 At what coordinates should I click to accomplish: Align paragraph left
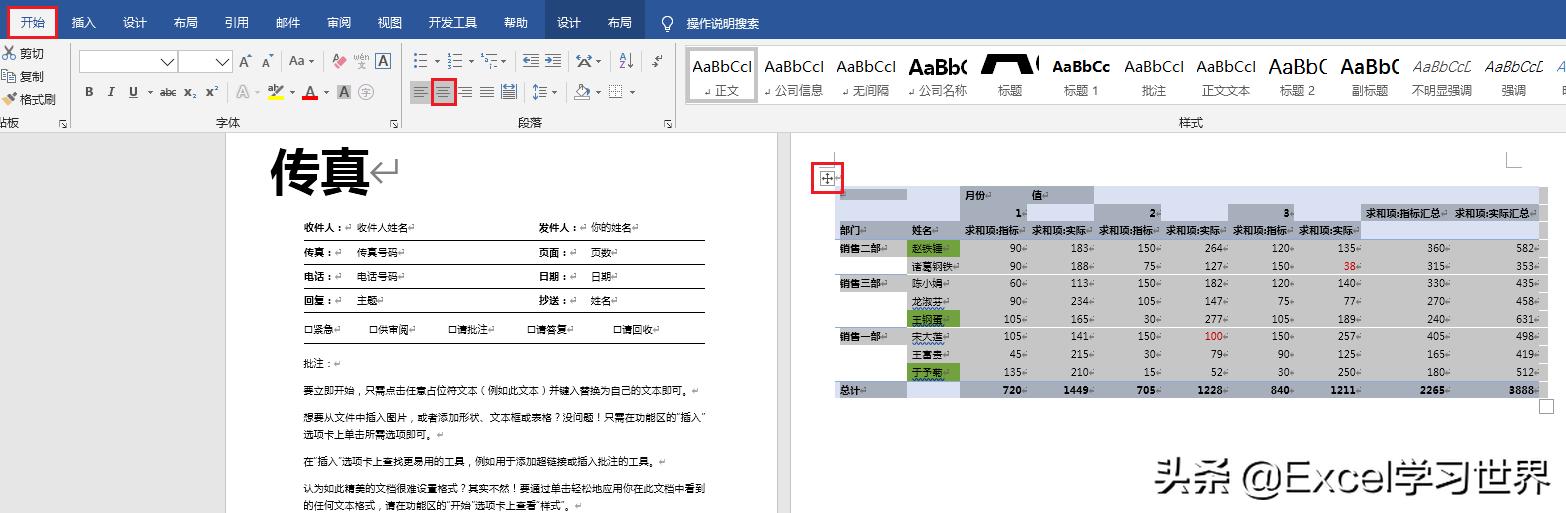click(x=421, y=92)
